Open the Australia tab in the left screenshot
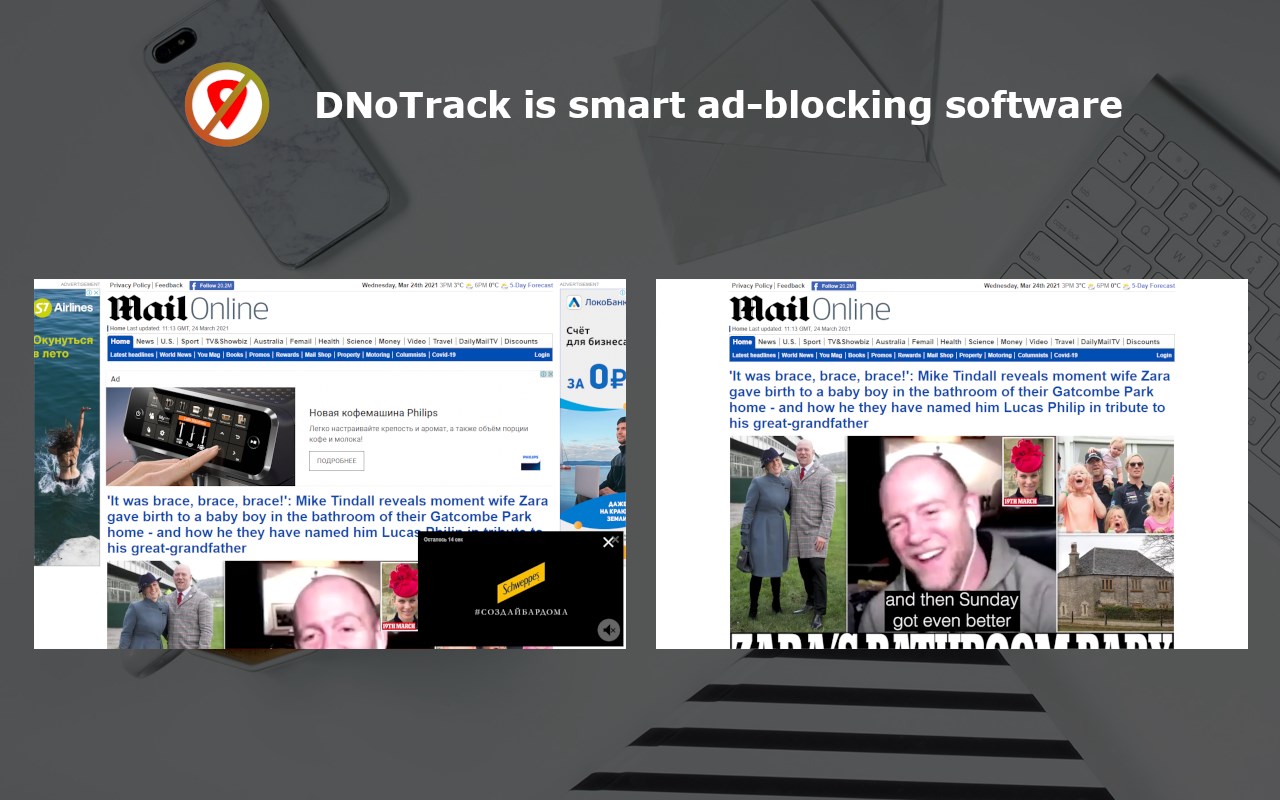This screenshot has width=1280, height=800. 268,341
